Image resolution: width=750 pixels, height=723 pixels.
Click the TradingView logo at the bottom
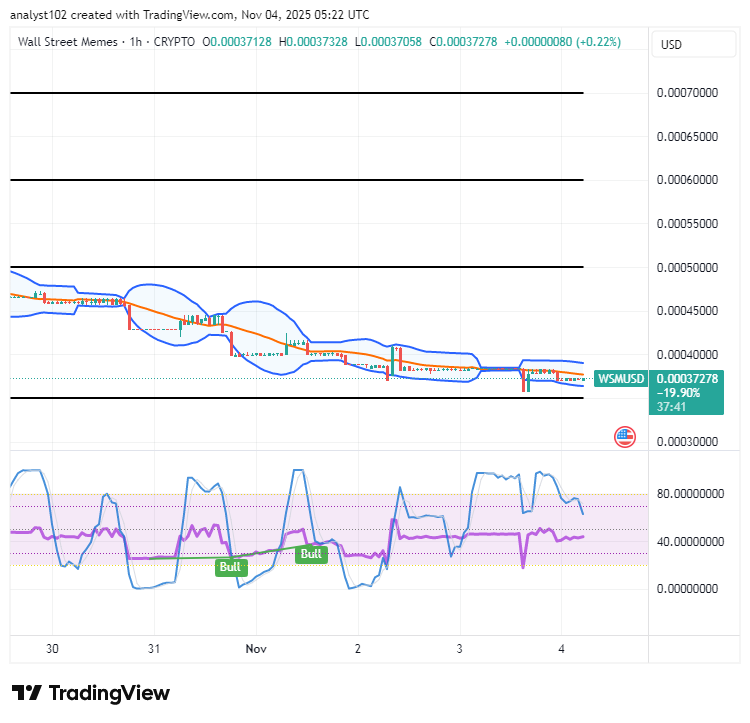tap(90, 693)
